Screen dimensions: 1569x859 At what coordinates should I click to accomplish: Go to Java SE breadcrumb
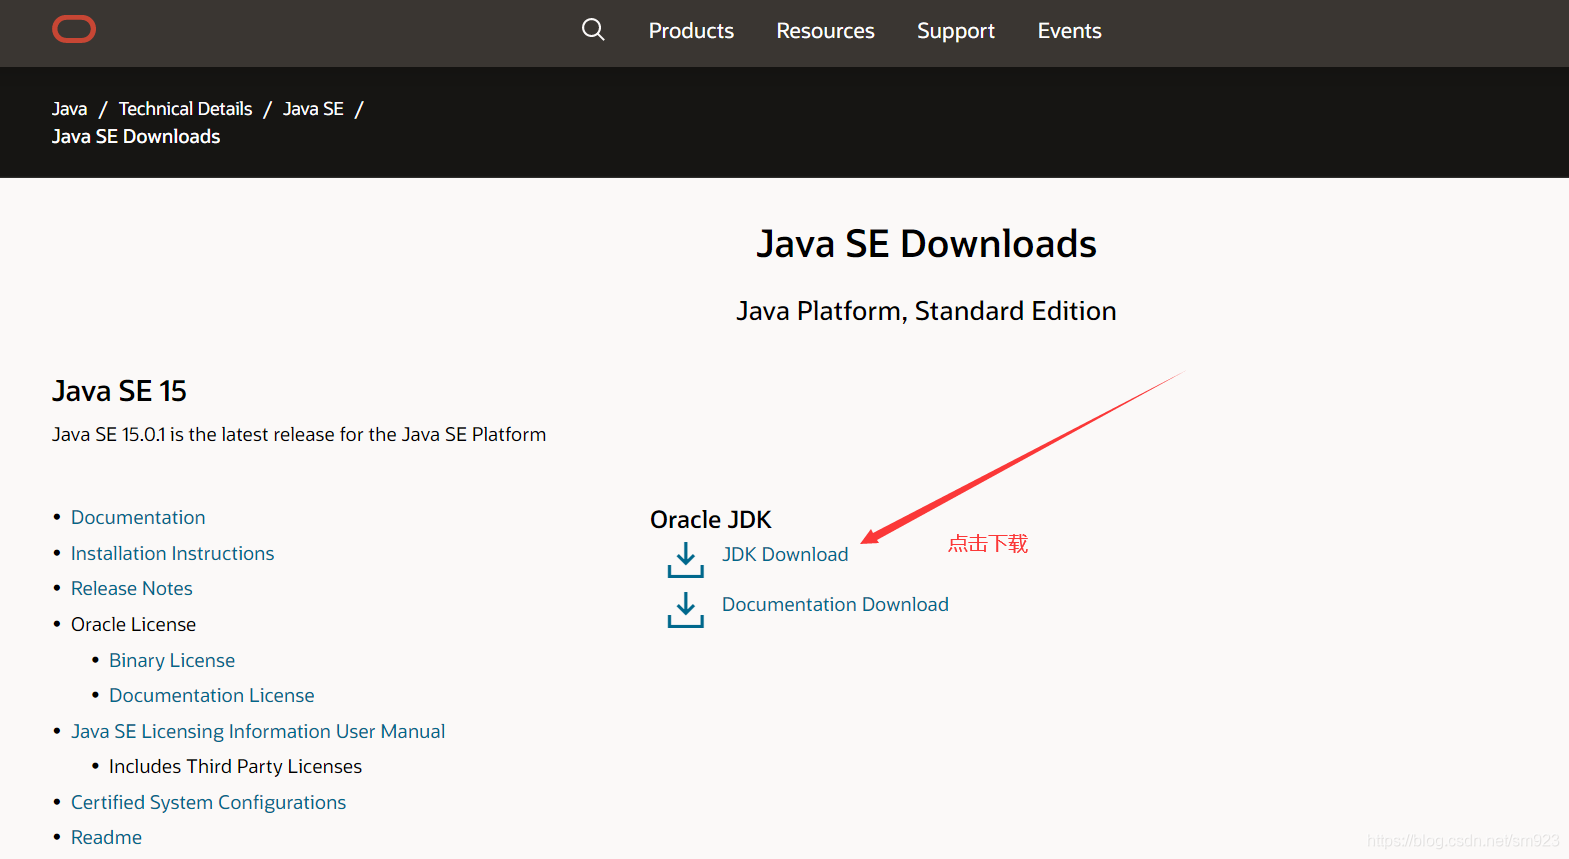[313, 109]
